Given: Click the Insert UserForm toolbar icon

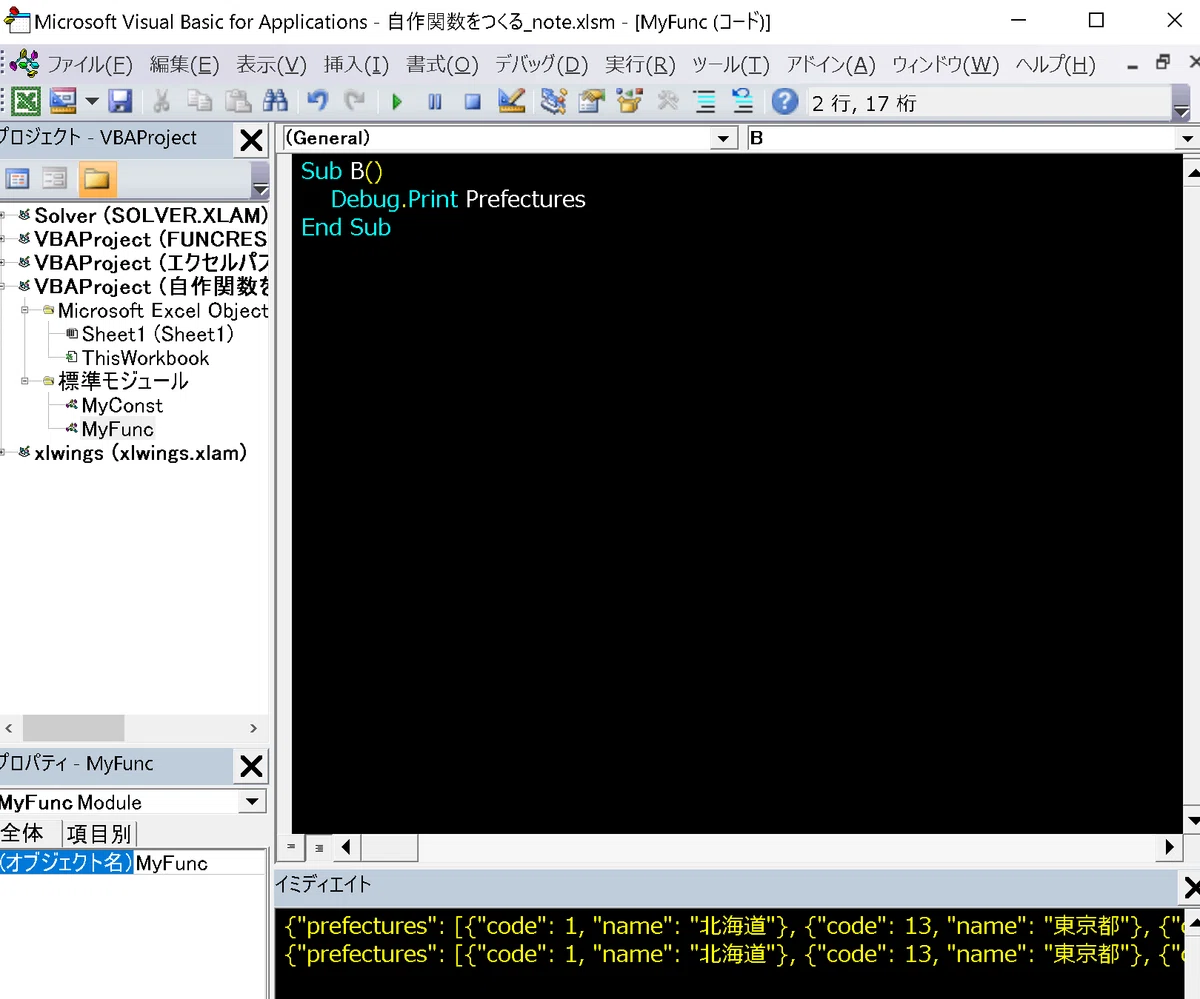Looking at the screenshot, I should (62, 101).
